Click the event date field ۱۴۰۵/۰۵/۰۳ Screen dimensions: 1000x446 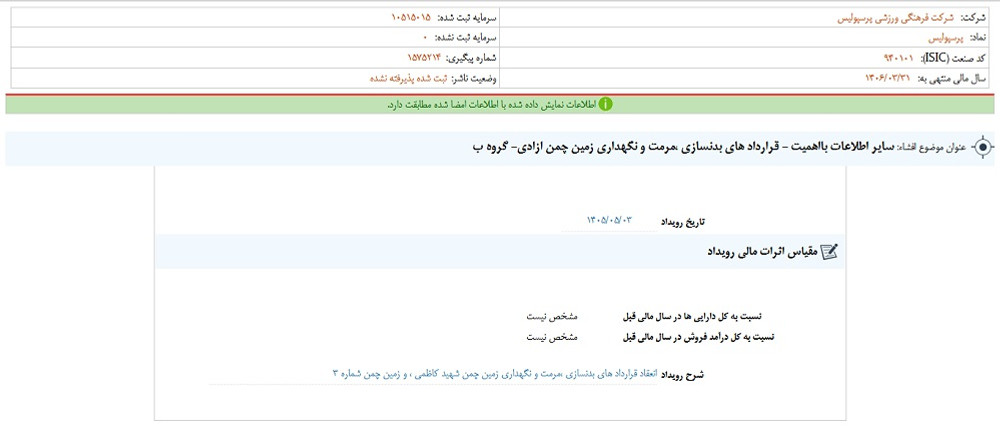pos(609,221)
